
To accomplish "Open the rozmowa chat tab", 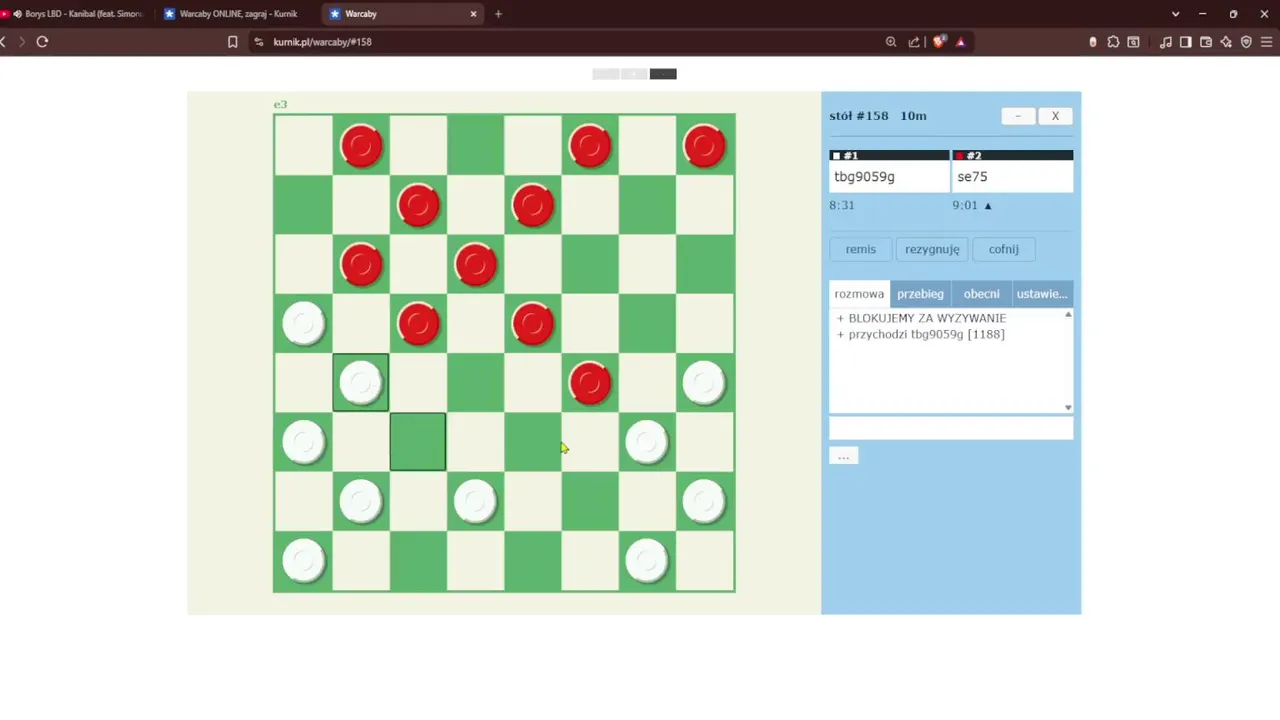I will [859, 294].
